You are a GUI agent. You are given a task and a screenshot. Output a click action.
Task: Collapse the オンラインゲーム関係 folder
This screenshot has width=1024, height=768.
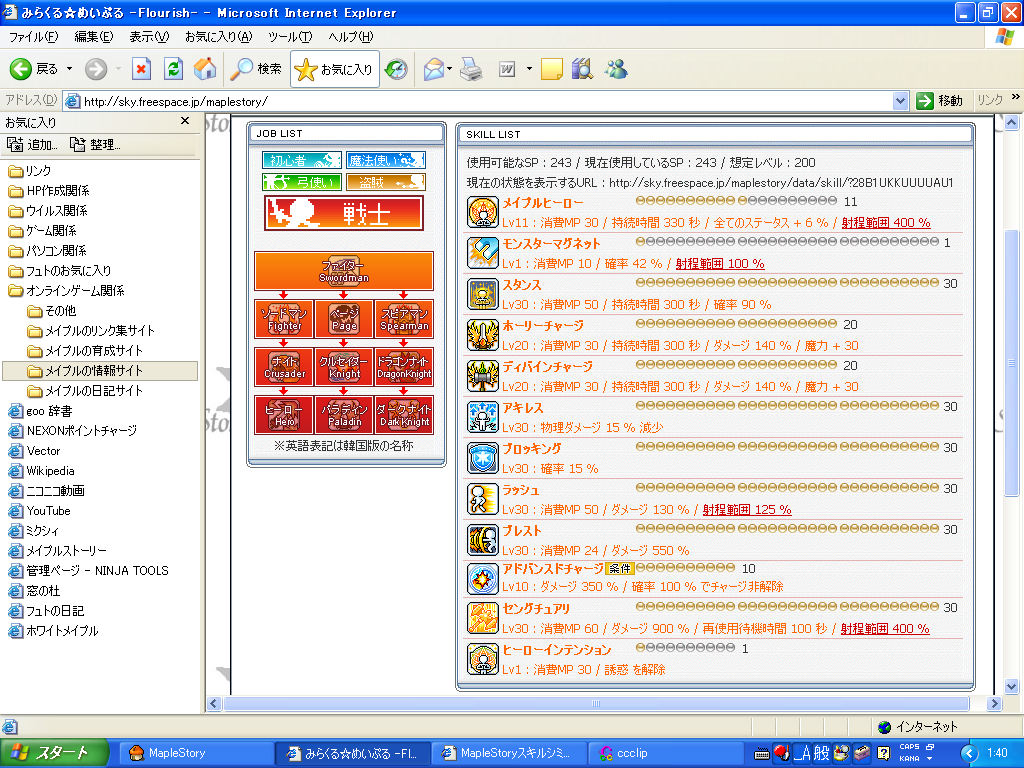pos(66,291)
